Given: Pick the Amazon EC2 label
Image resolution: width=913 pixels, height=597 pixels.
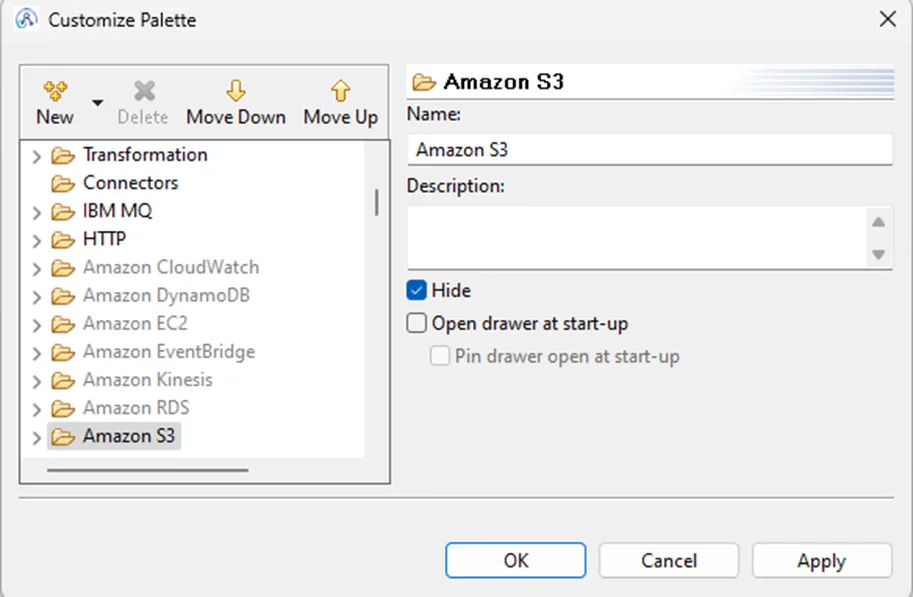Looking at the screenshot, I should (x=135, y=323).
